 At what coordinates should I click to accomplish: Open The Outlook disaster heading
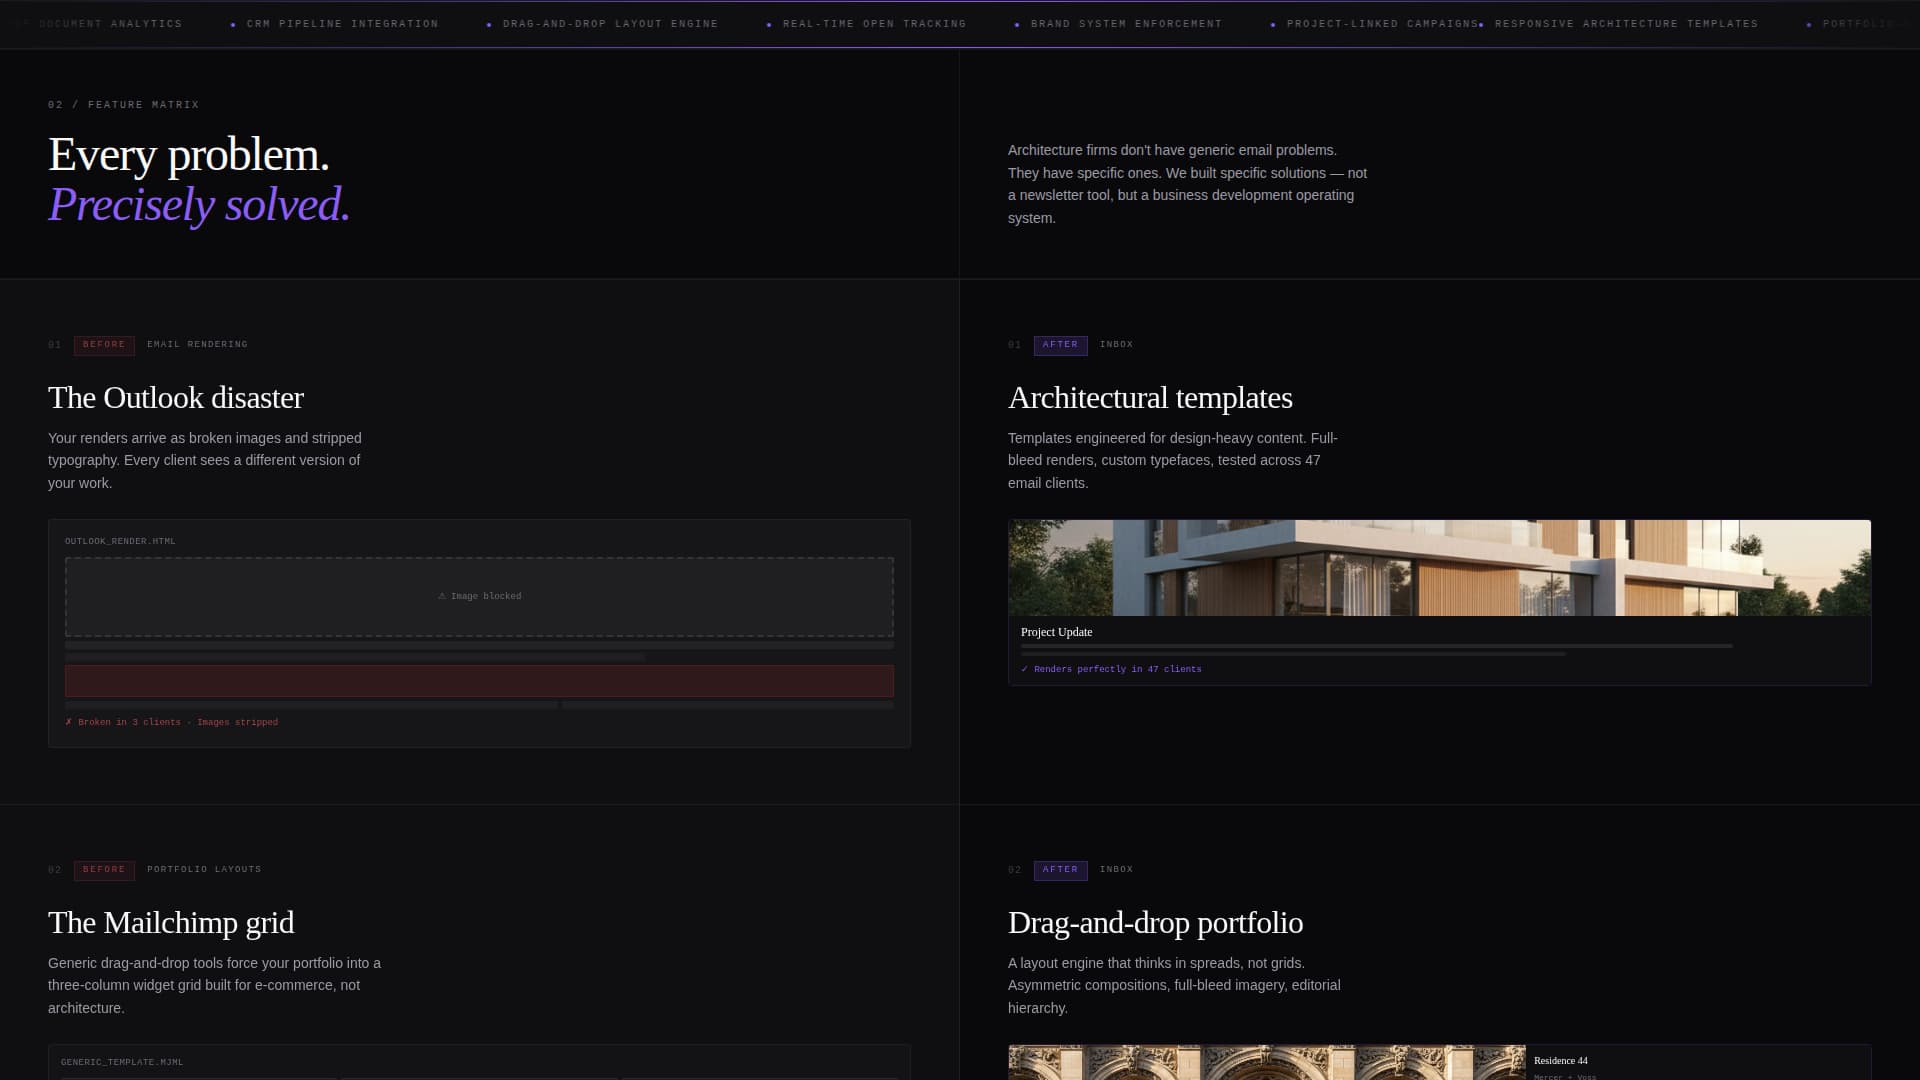coord(176,398)
